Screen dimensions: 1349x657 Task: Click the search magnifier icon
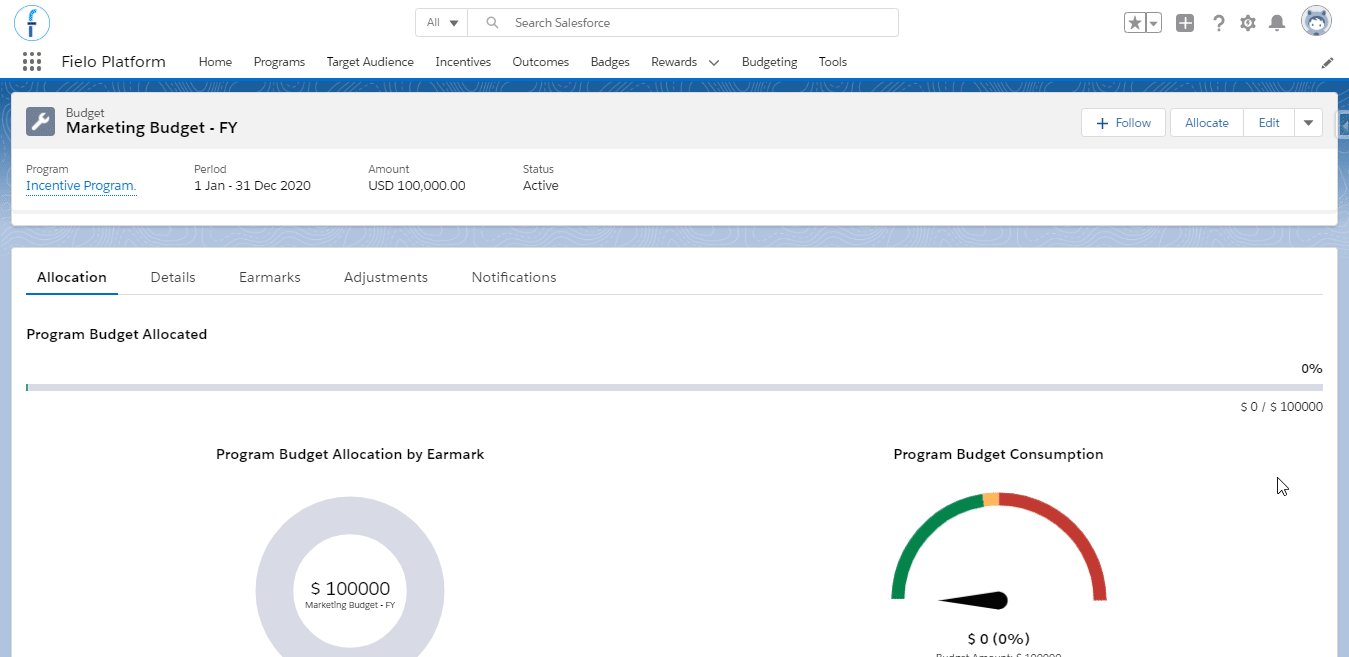point(490,23)
